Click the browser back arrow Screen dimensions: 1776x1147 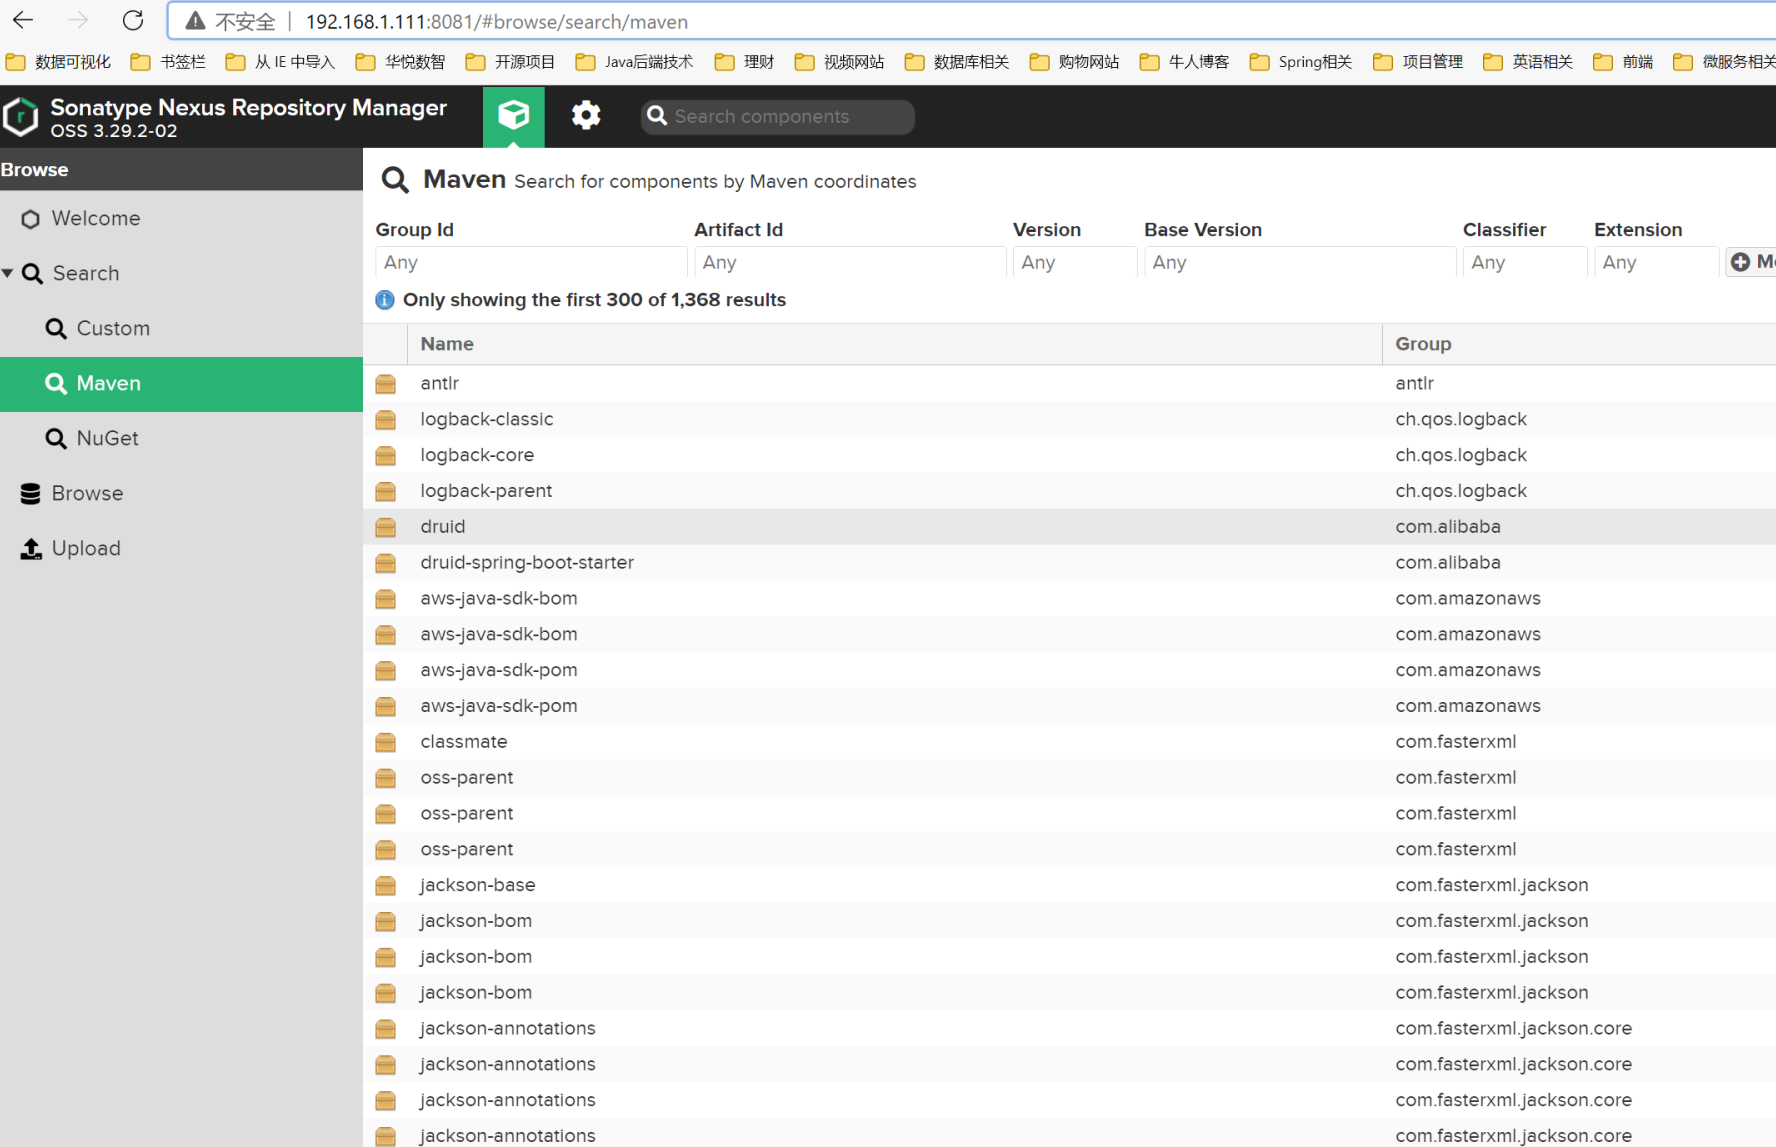[23, 21]
